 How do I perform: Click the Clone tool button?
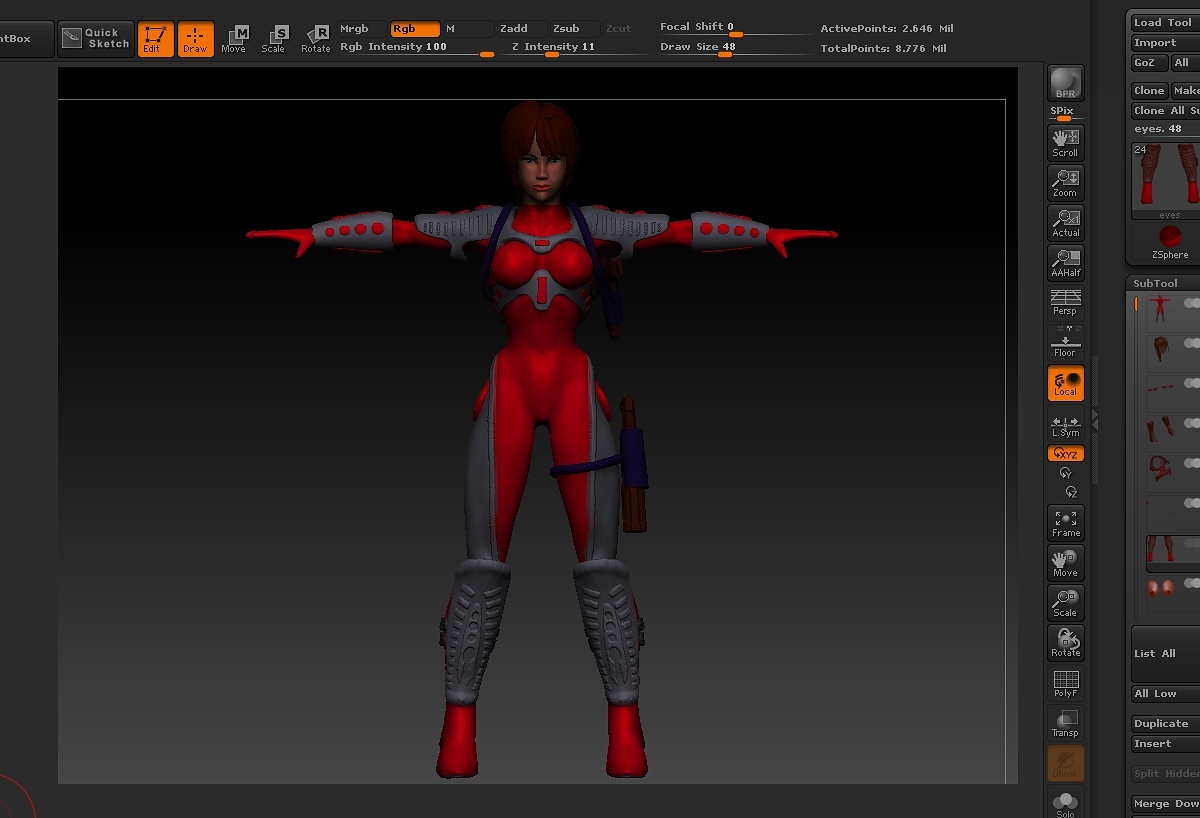click(x=1150, y=90)
